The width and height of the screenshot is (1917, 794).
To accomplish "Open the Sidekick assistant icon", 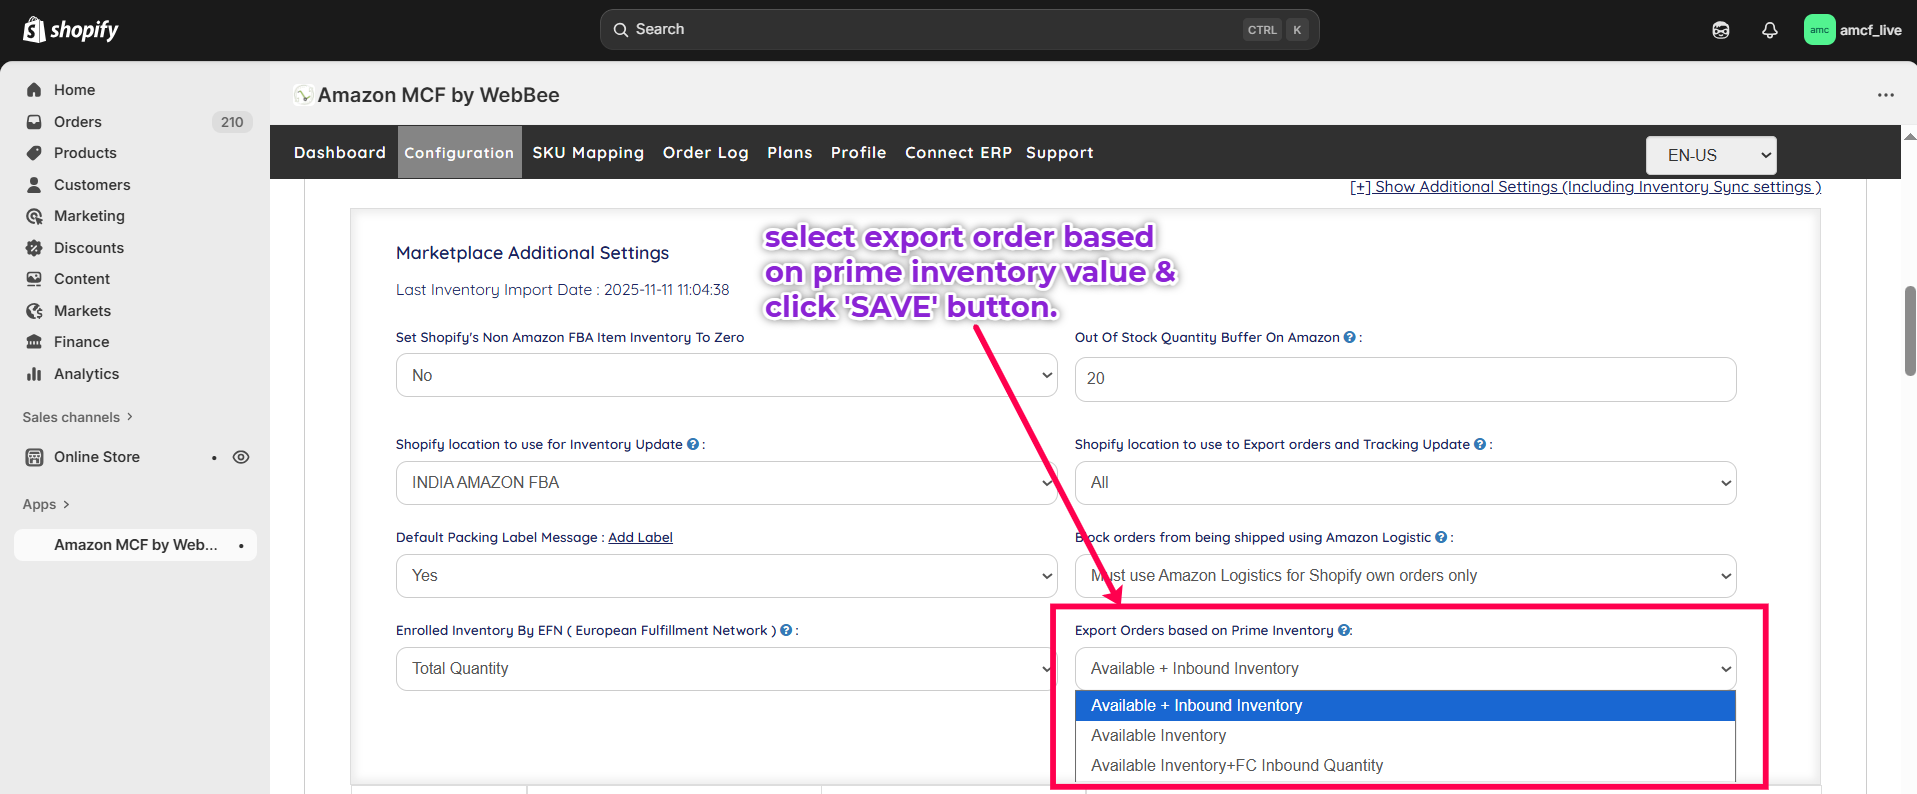I will coord(1720,30).
